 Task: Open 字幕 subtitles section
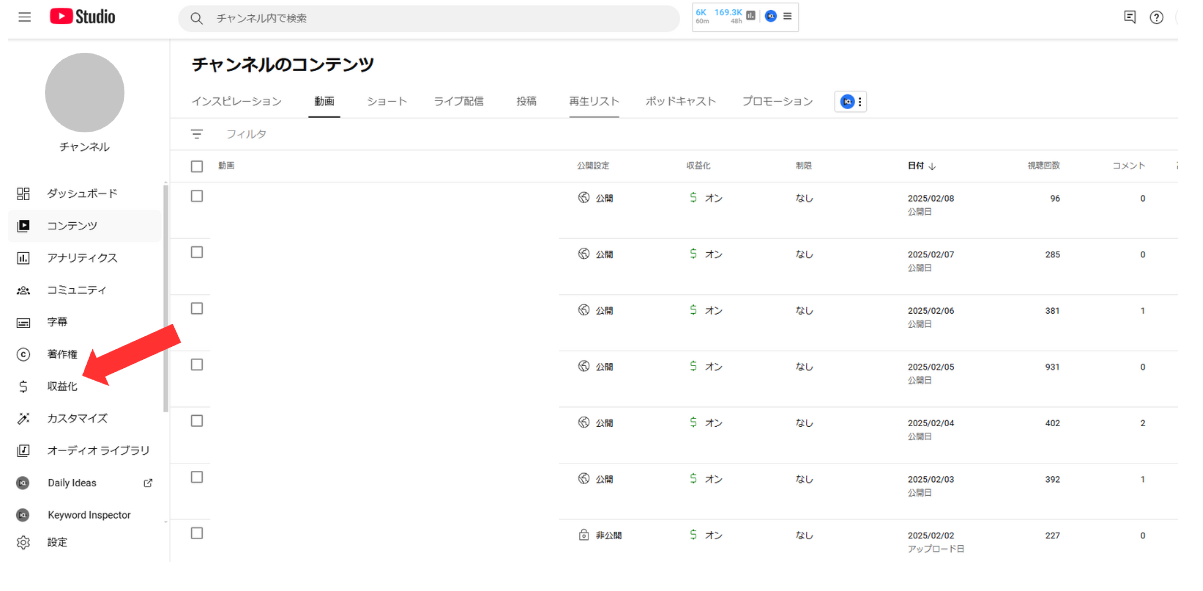coord(57,322)
